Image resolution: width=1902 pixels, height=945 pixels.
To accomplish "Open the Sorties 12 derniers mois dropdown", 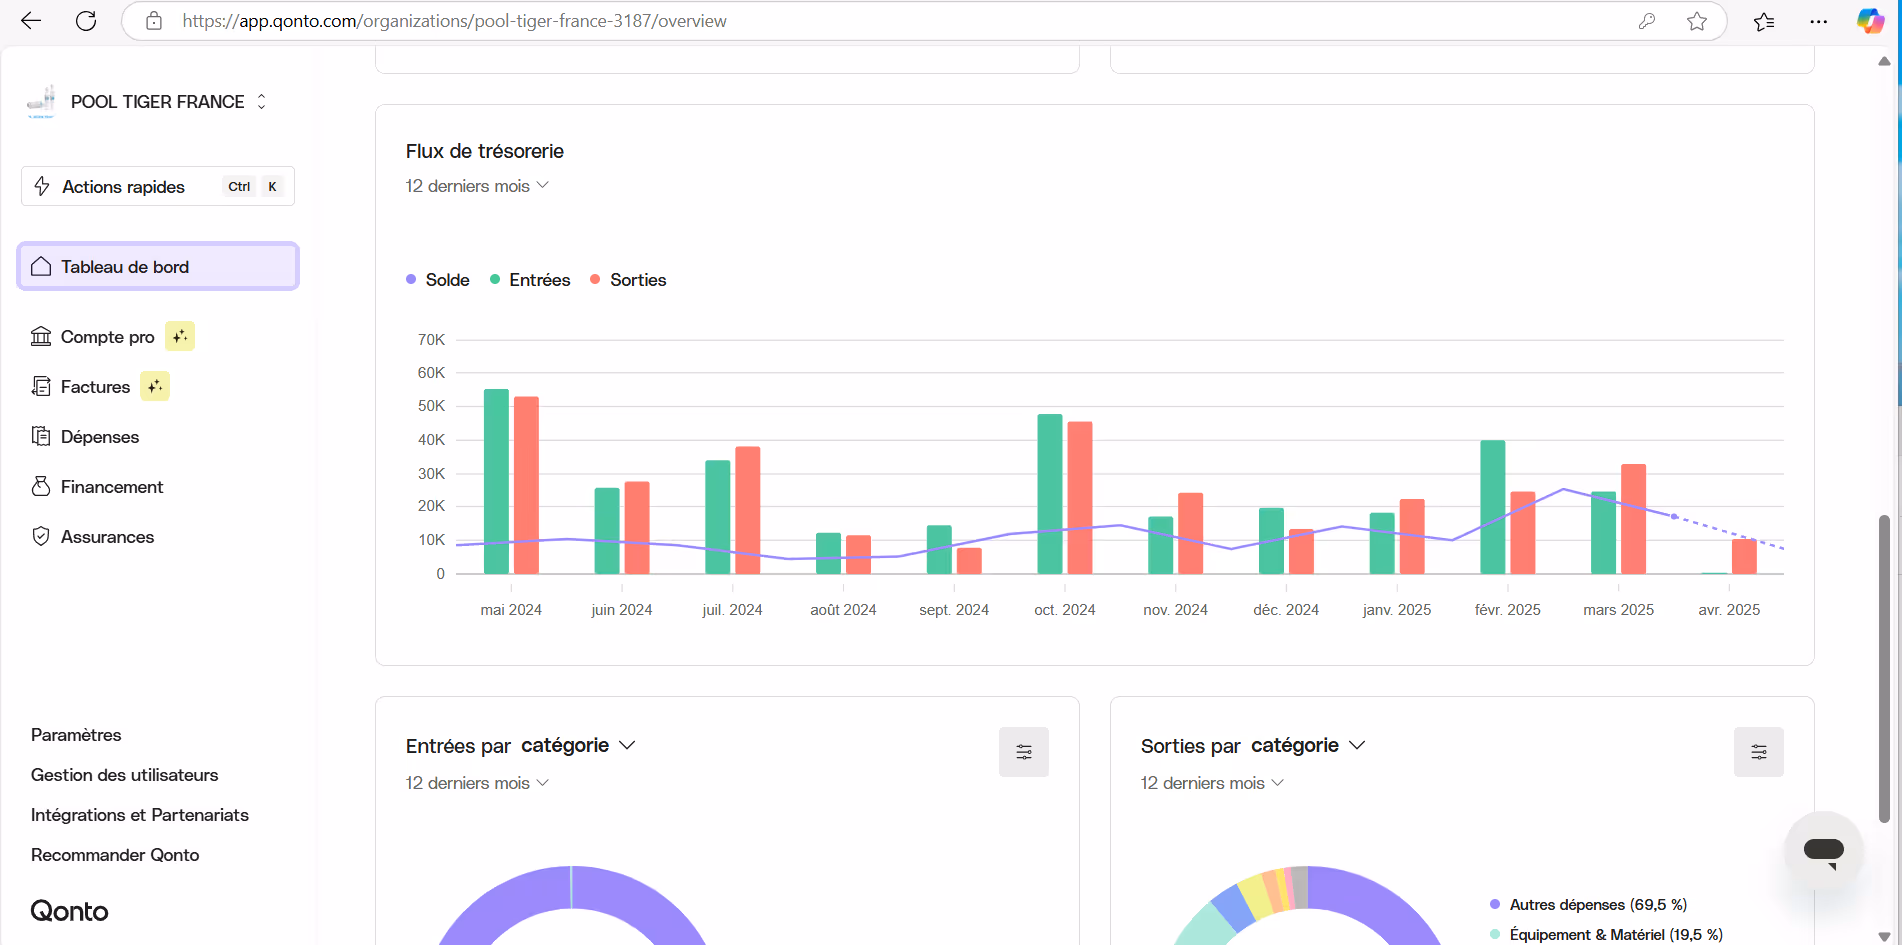I will (x=1212, y=783).
